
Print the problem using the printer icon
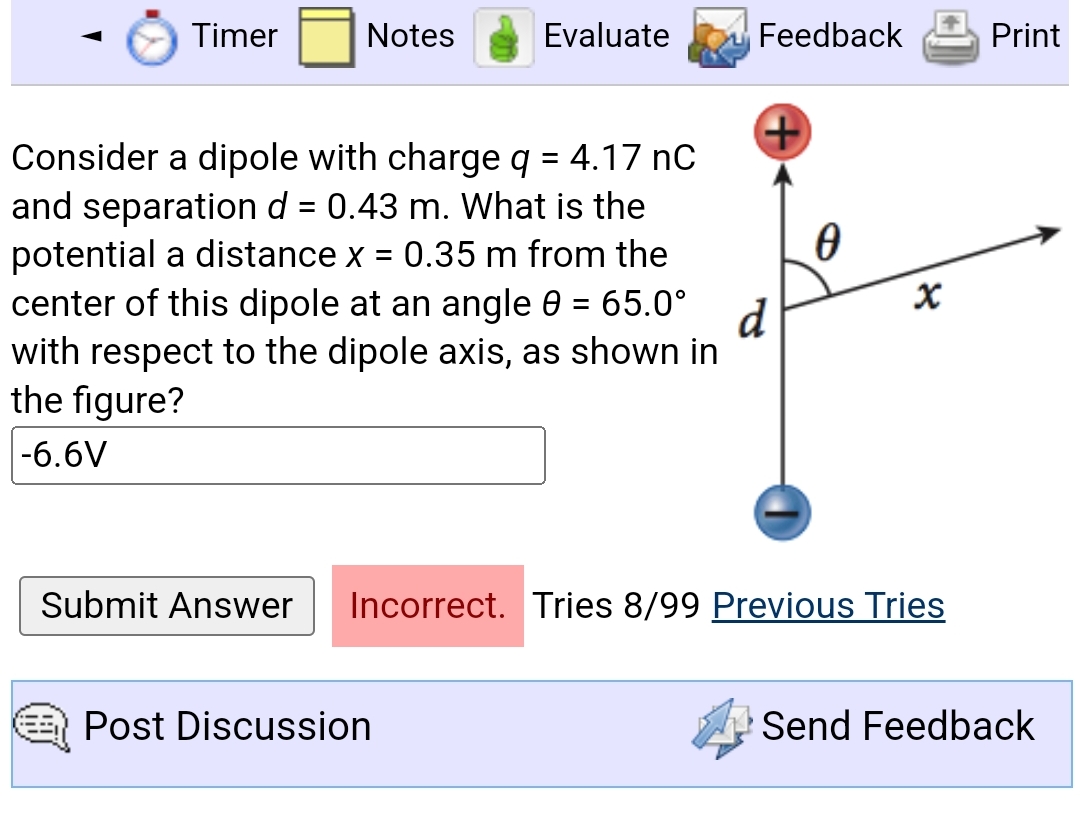(950, 37)
